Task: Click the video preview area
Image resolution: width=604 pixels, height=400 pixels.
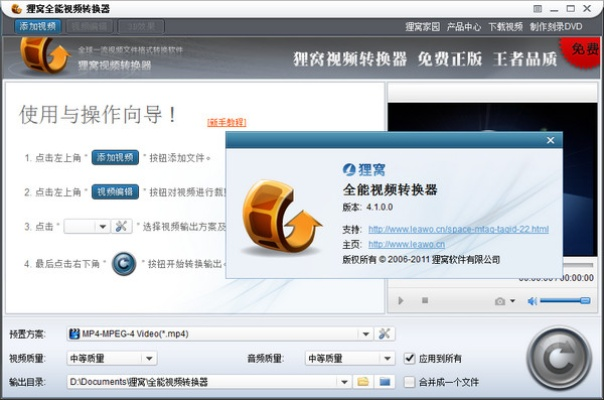Action: pyautogui.click(x=492, y=179)
